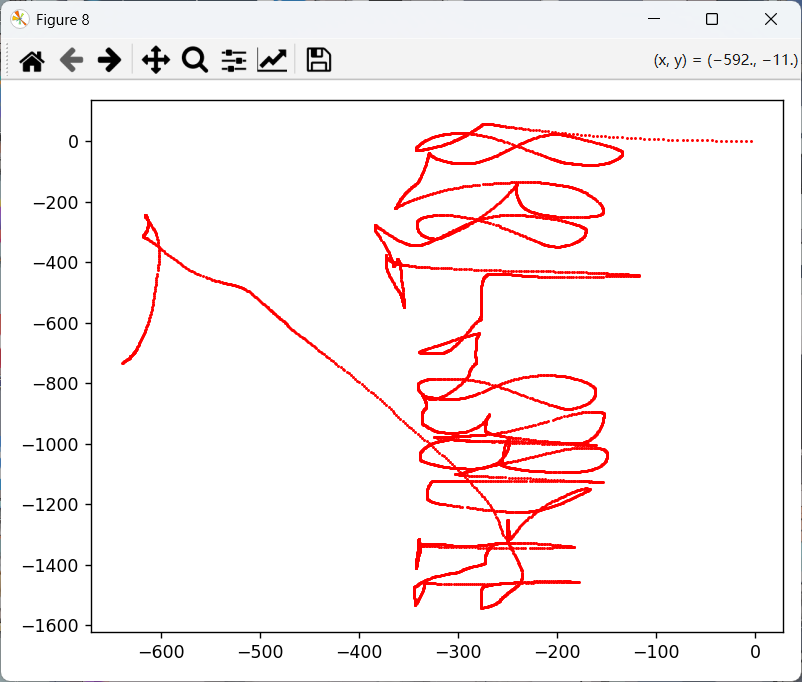This screenshot has height=682, width=802.
Task: Maximize the Figure 8 window
Action: point(712,19)
